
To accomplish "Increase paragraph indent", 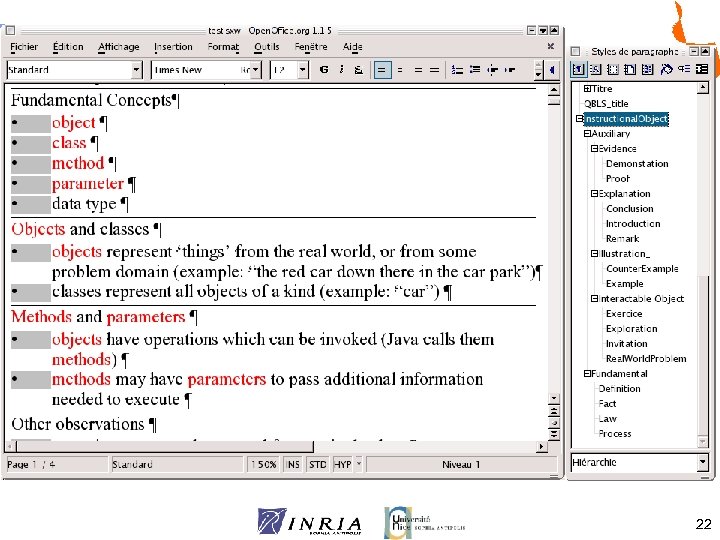I will coord(510,70).
